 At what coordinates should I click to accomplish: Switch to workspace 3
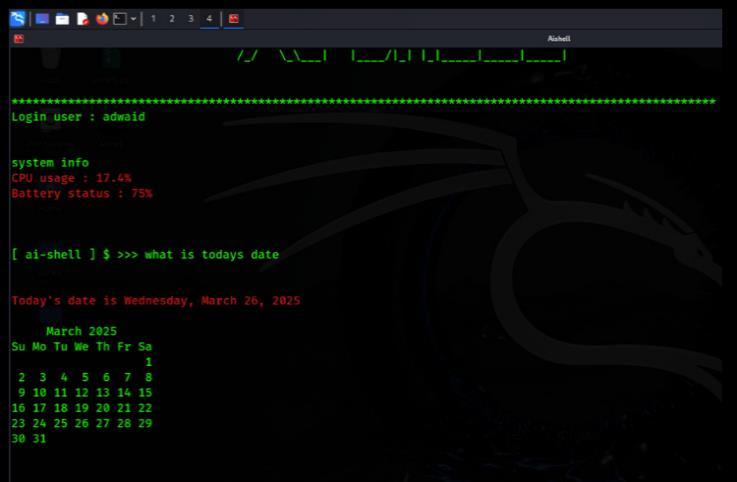tap(191, 19)
